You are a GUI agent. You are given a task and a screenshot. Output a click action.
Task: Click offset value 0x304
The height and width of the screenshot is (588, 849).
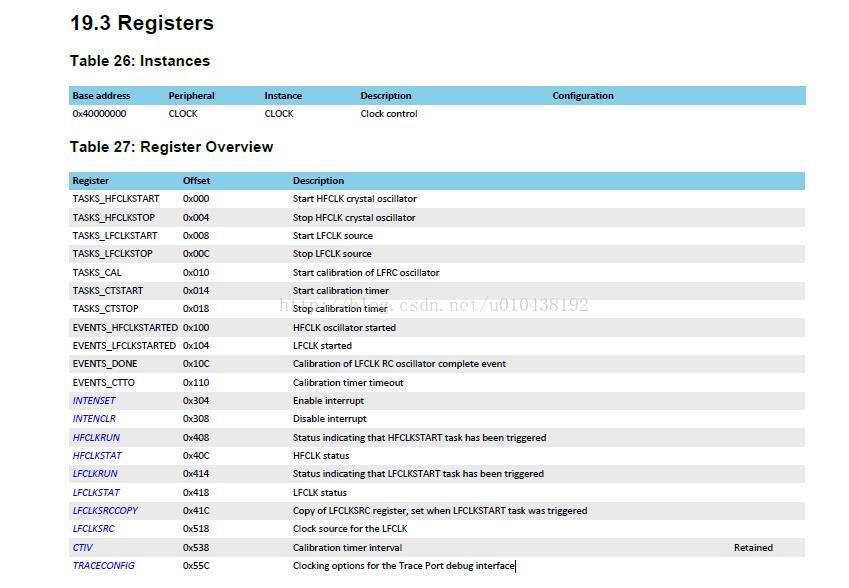(196, 401)
